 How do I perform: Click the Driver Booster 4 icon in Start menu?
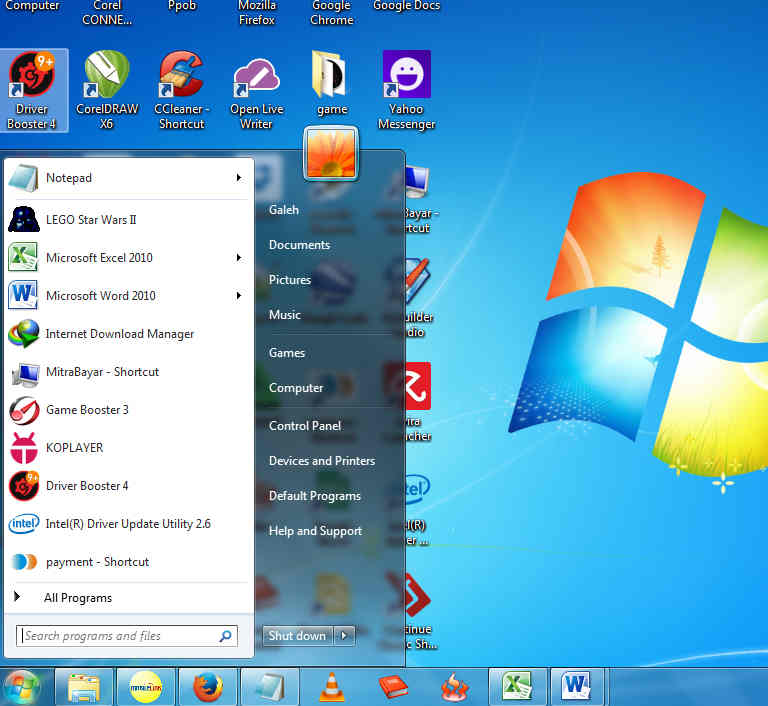[24, 486]
